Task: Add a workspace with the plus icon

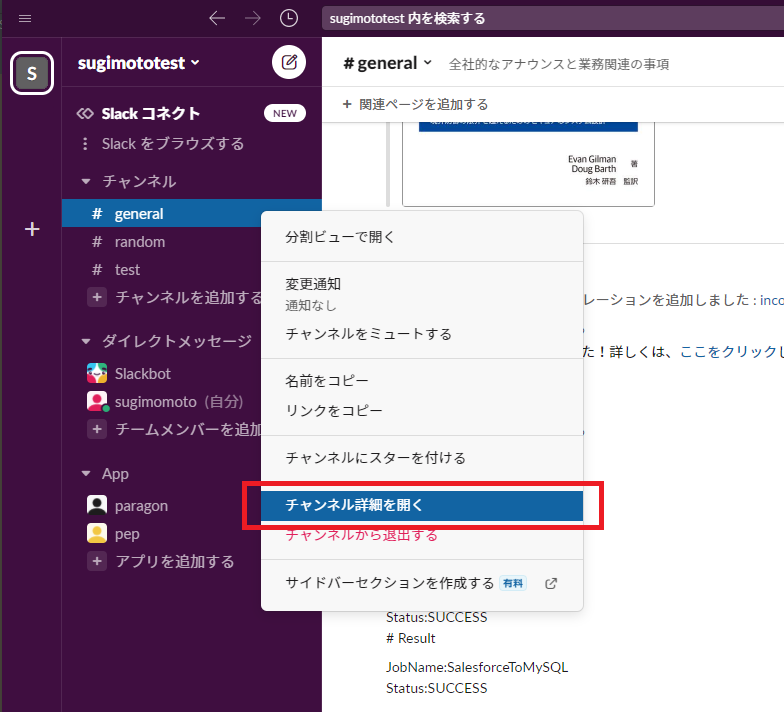Action: [32, 229]
